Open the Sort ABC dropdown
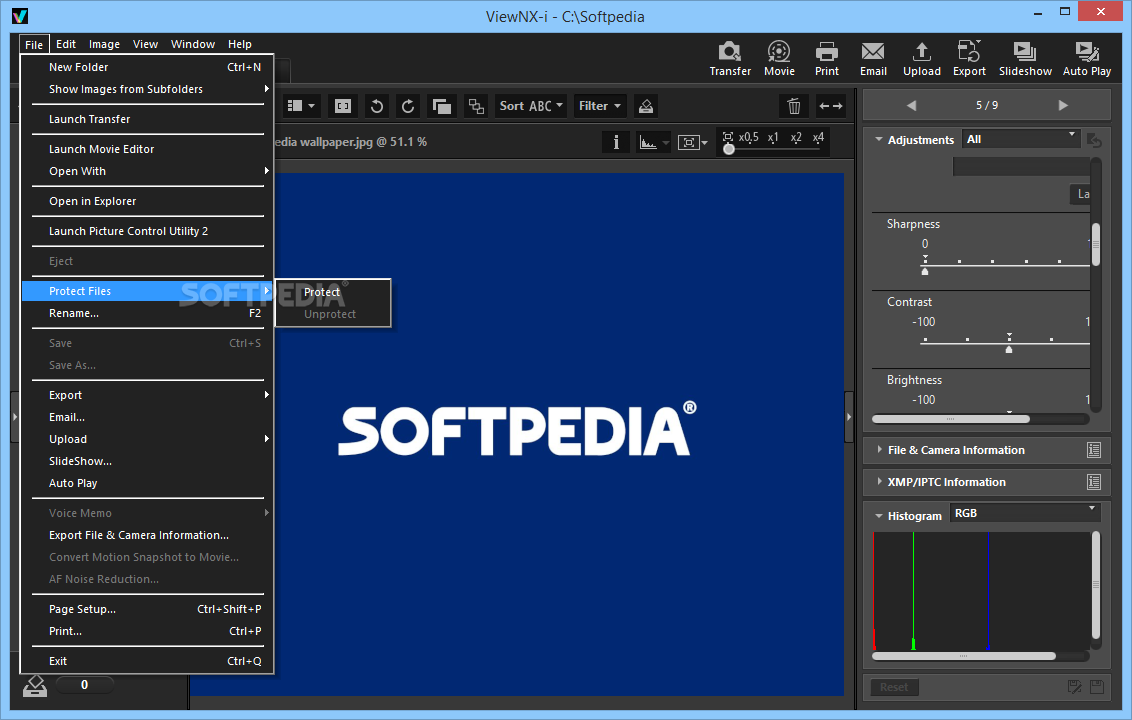 (531, 106)
